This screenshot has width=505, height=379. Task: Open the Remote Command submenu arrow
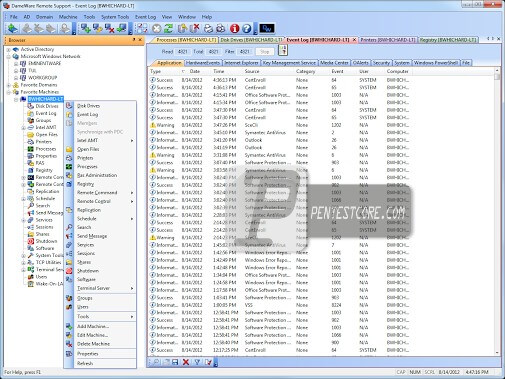coord(132,193)
